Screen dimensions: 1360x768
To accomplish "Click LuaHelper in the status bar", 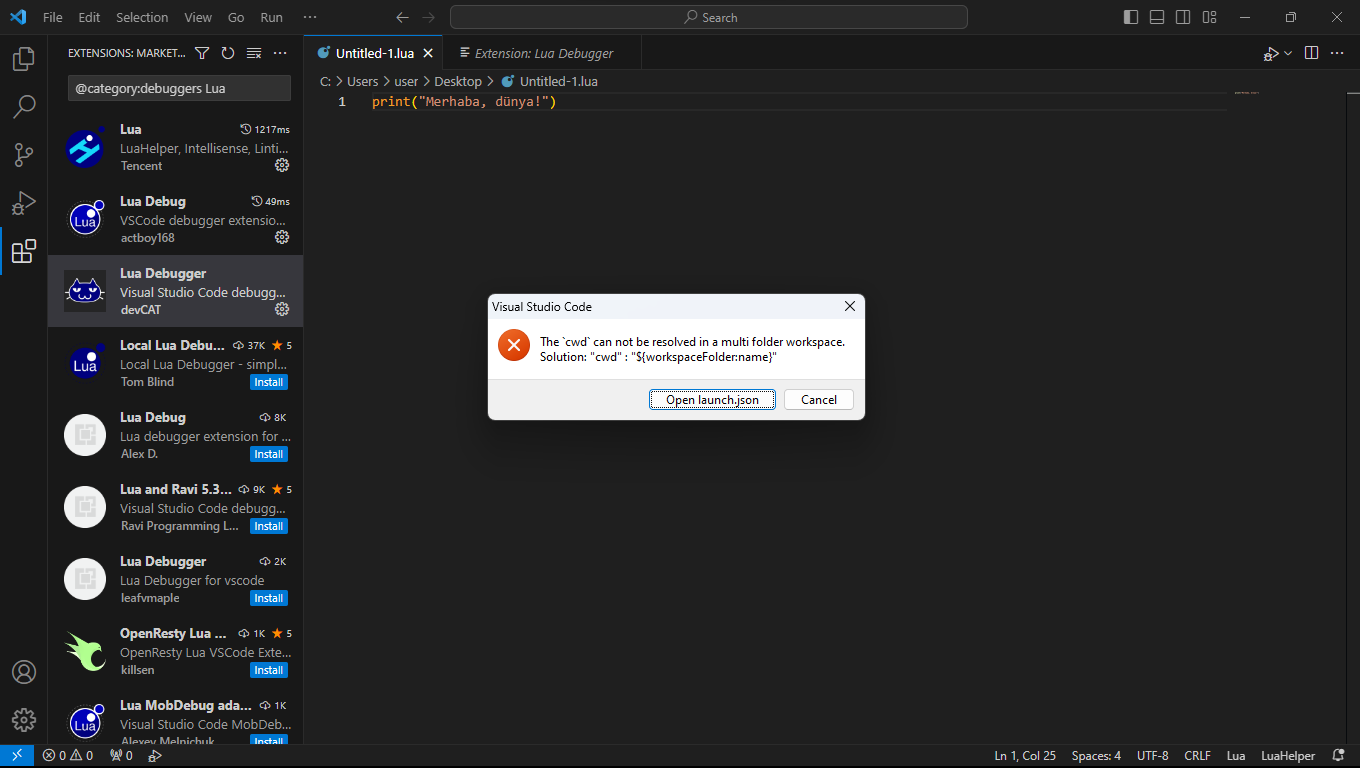I will (x=1287, y=756).
